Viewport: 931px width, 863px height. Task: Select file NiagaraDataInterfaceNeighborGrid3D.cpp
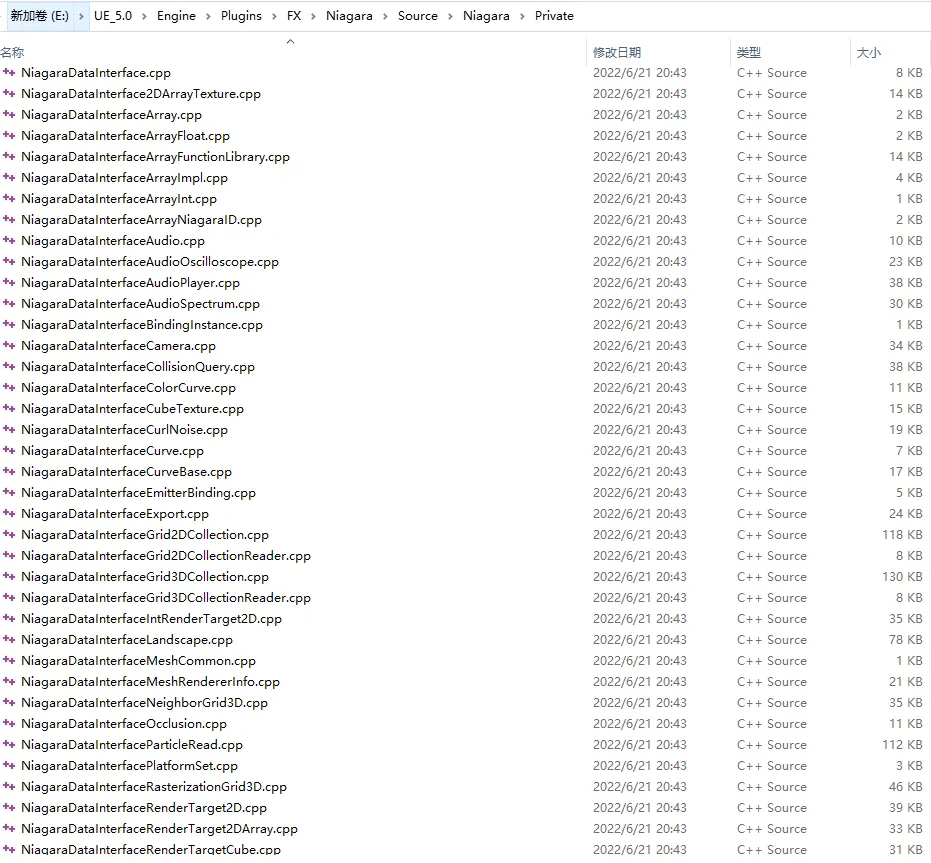point(144,702)
